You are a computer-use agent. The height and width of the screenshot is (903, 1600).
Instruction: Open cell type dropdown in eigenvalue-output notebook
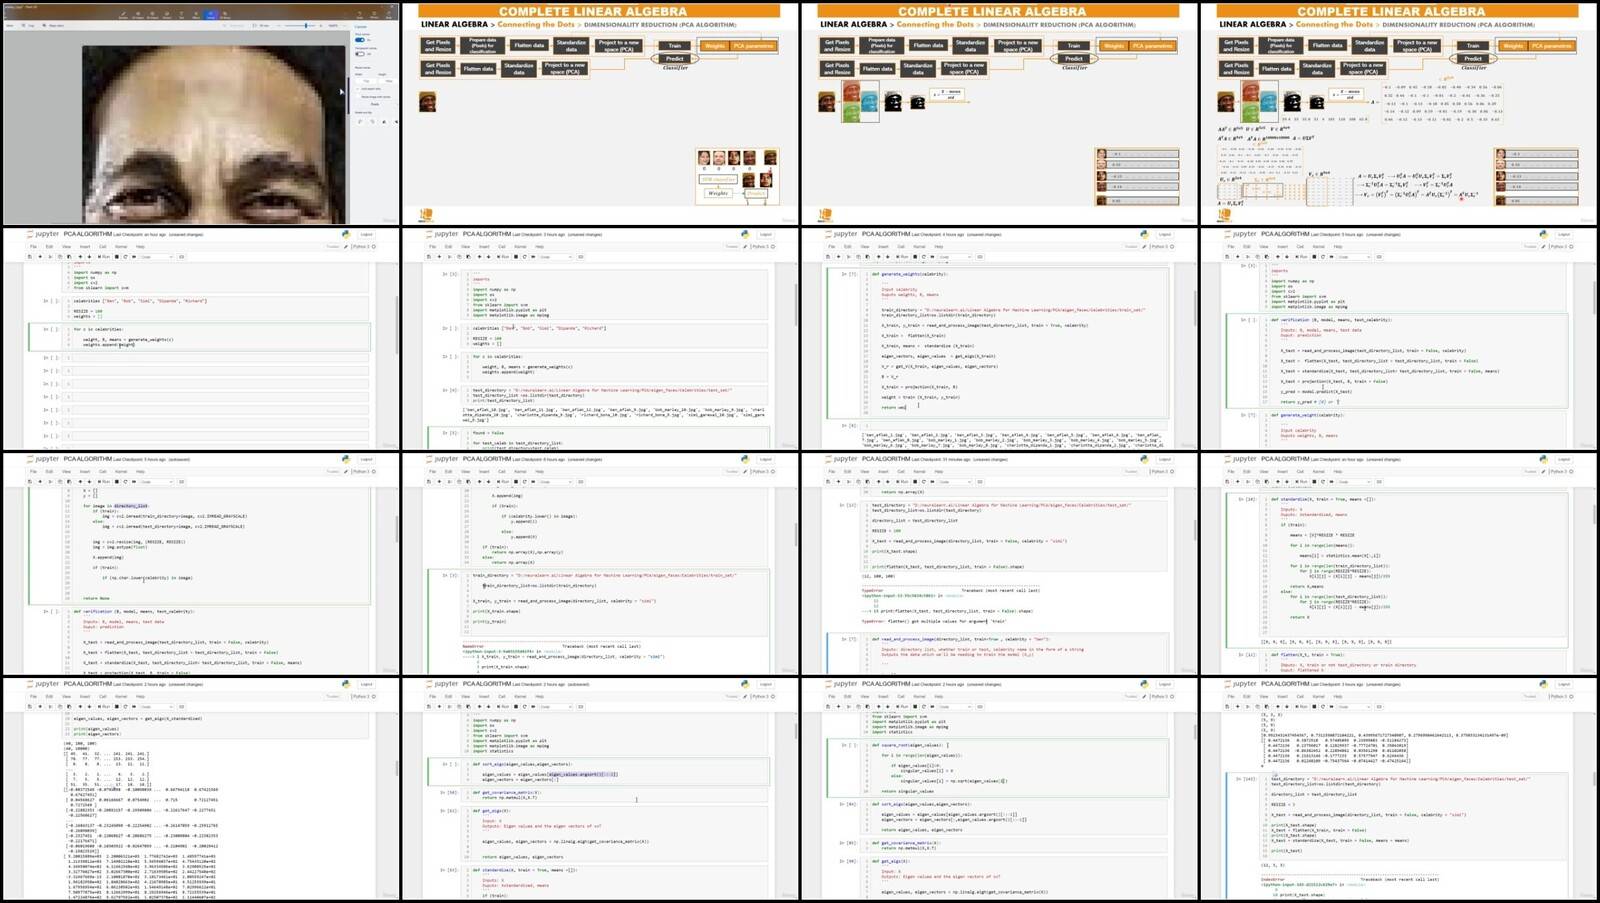tap(156, 707)
